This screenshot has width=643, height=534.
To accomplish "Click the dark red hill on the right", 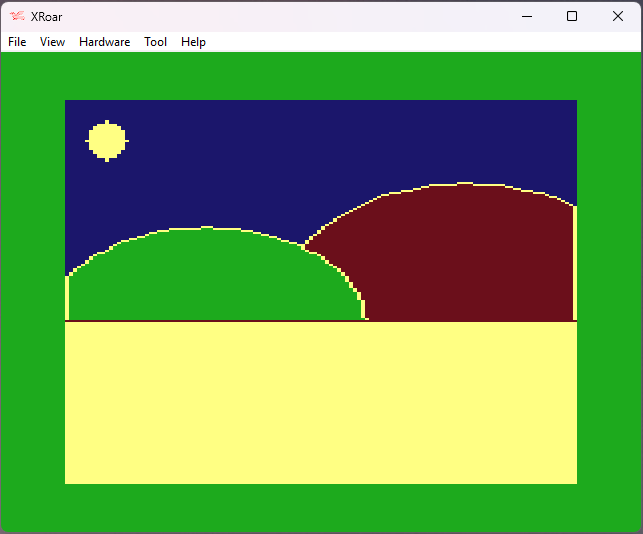I will (460, 255).
